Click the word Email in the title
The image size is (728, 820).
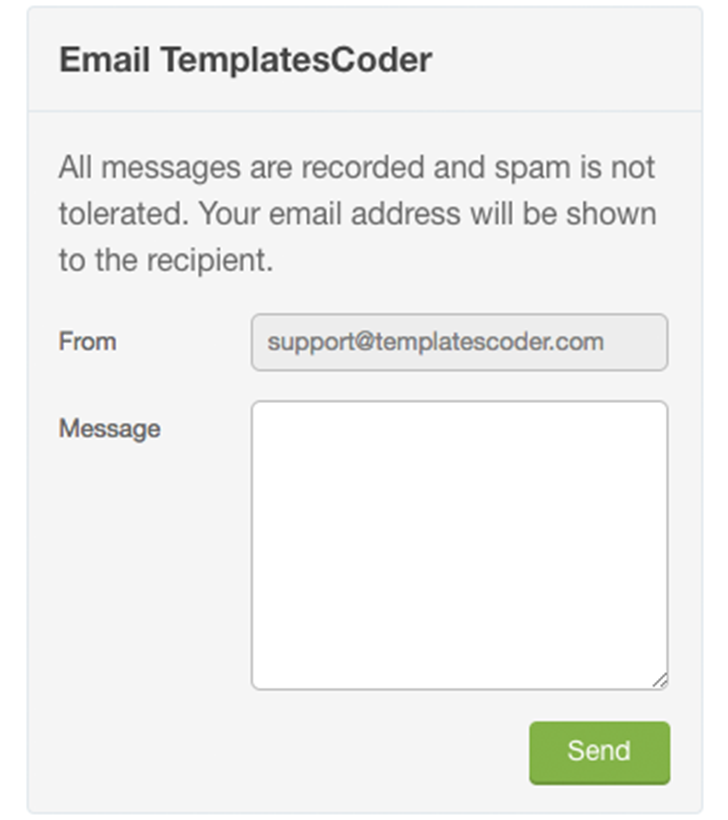tap(105, 60)
